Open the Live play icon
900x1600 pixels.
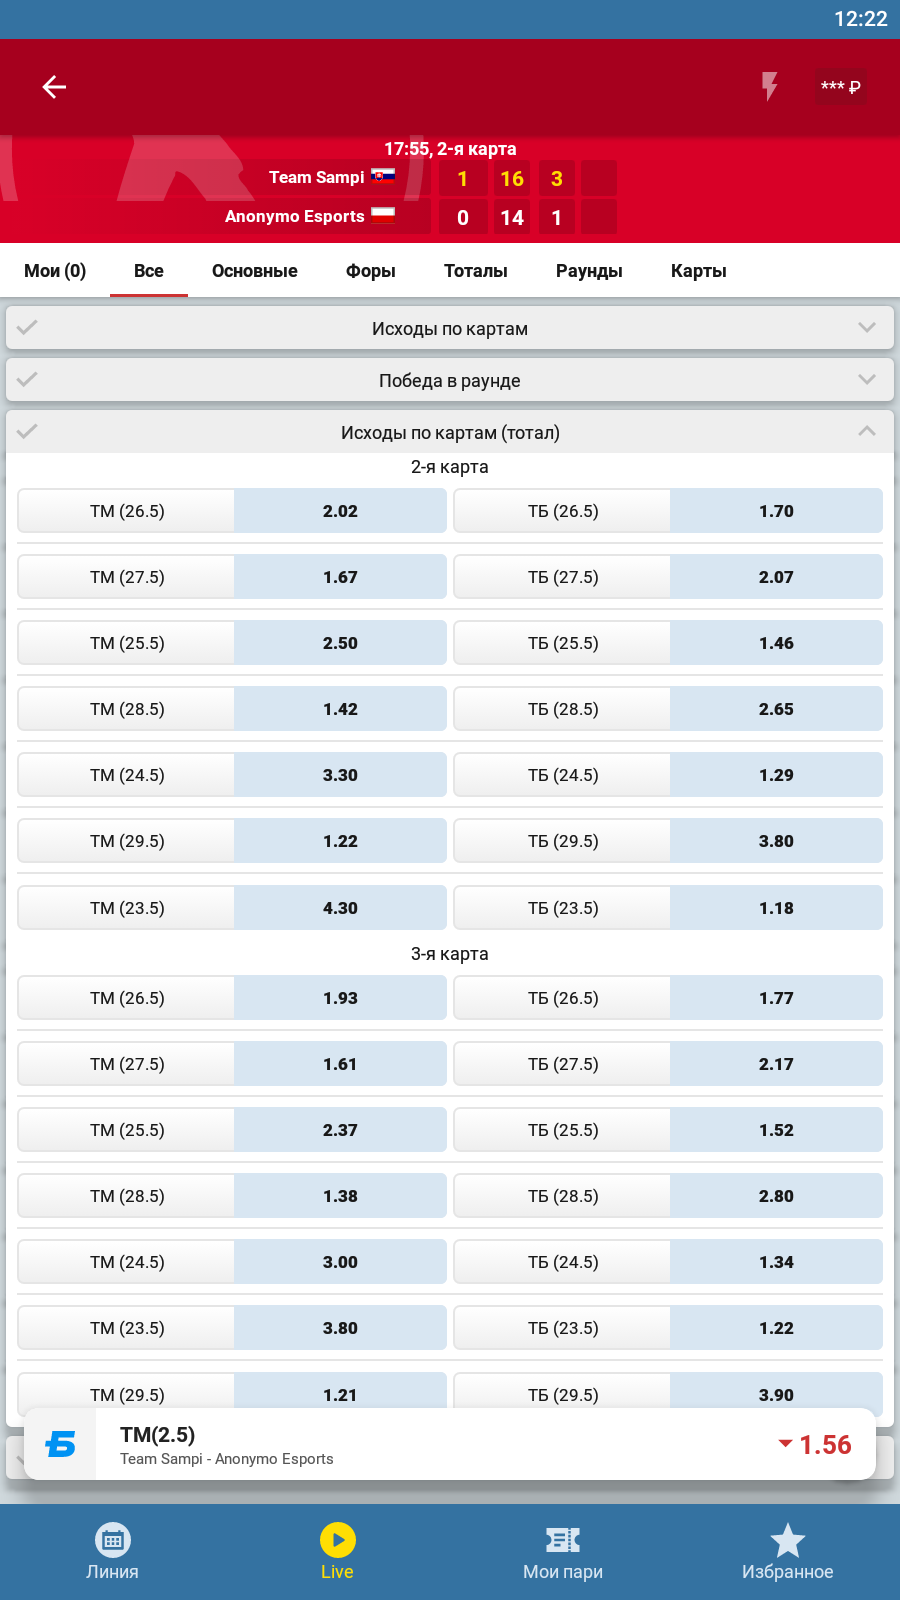point(337,1540)
